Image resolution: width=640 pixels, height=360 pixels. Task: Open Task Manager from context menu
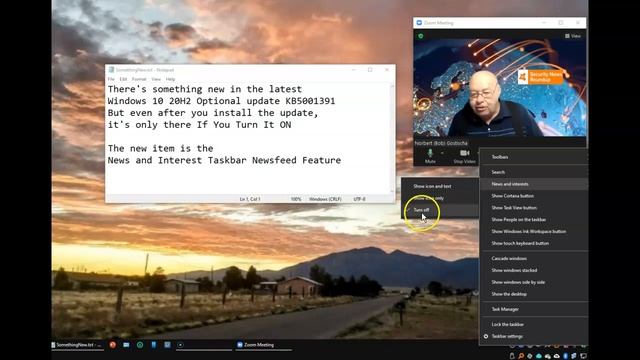point(534,309)
